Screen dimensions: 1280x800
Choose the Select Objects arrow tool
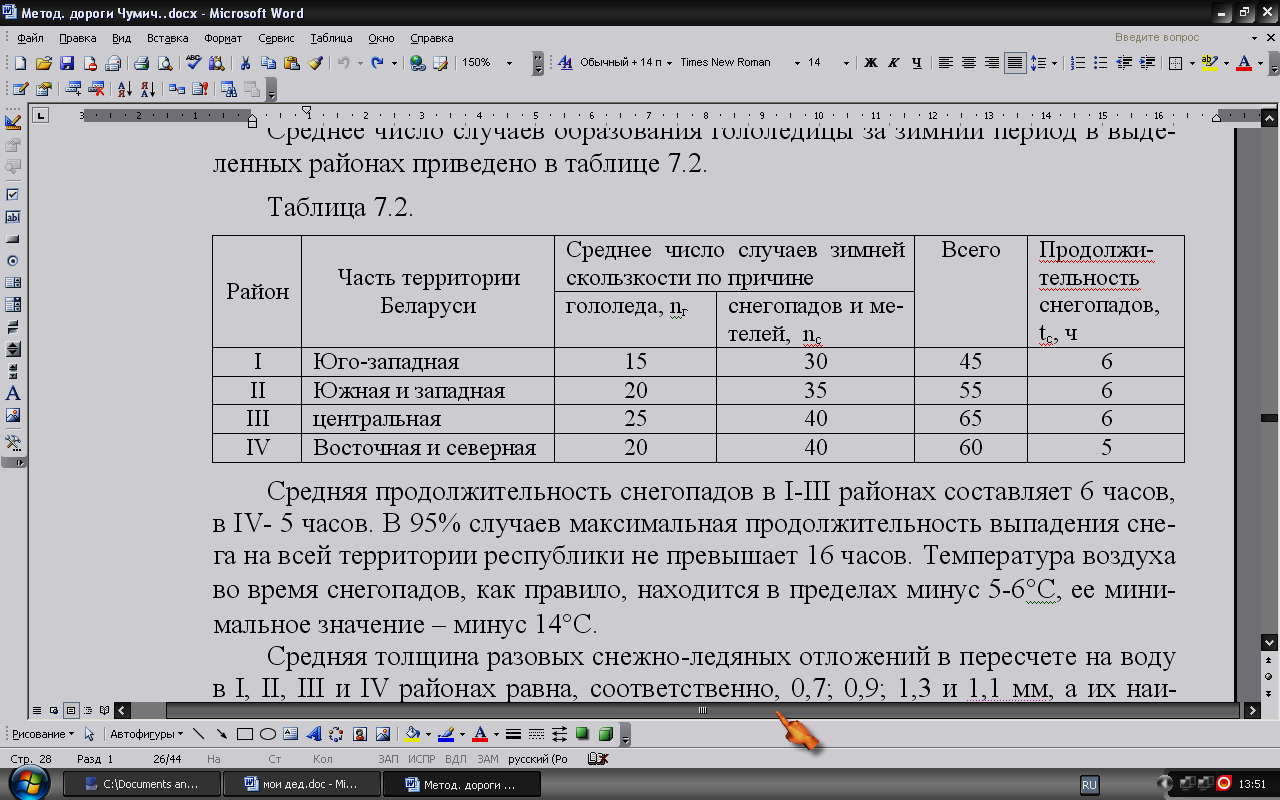tap(89, 734)
